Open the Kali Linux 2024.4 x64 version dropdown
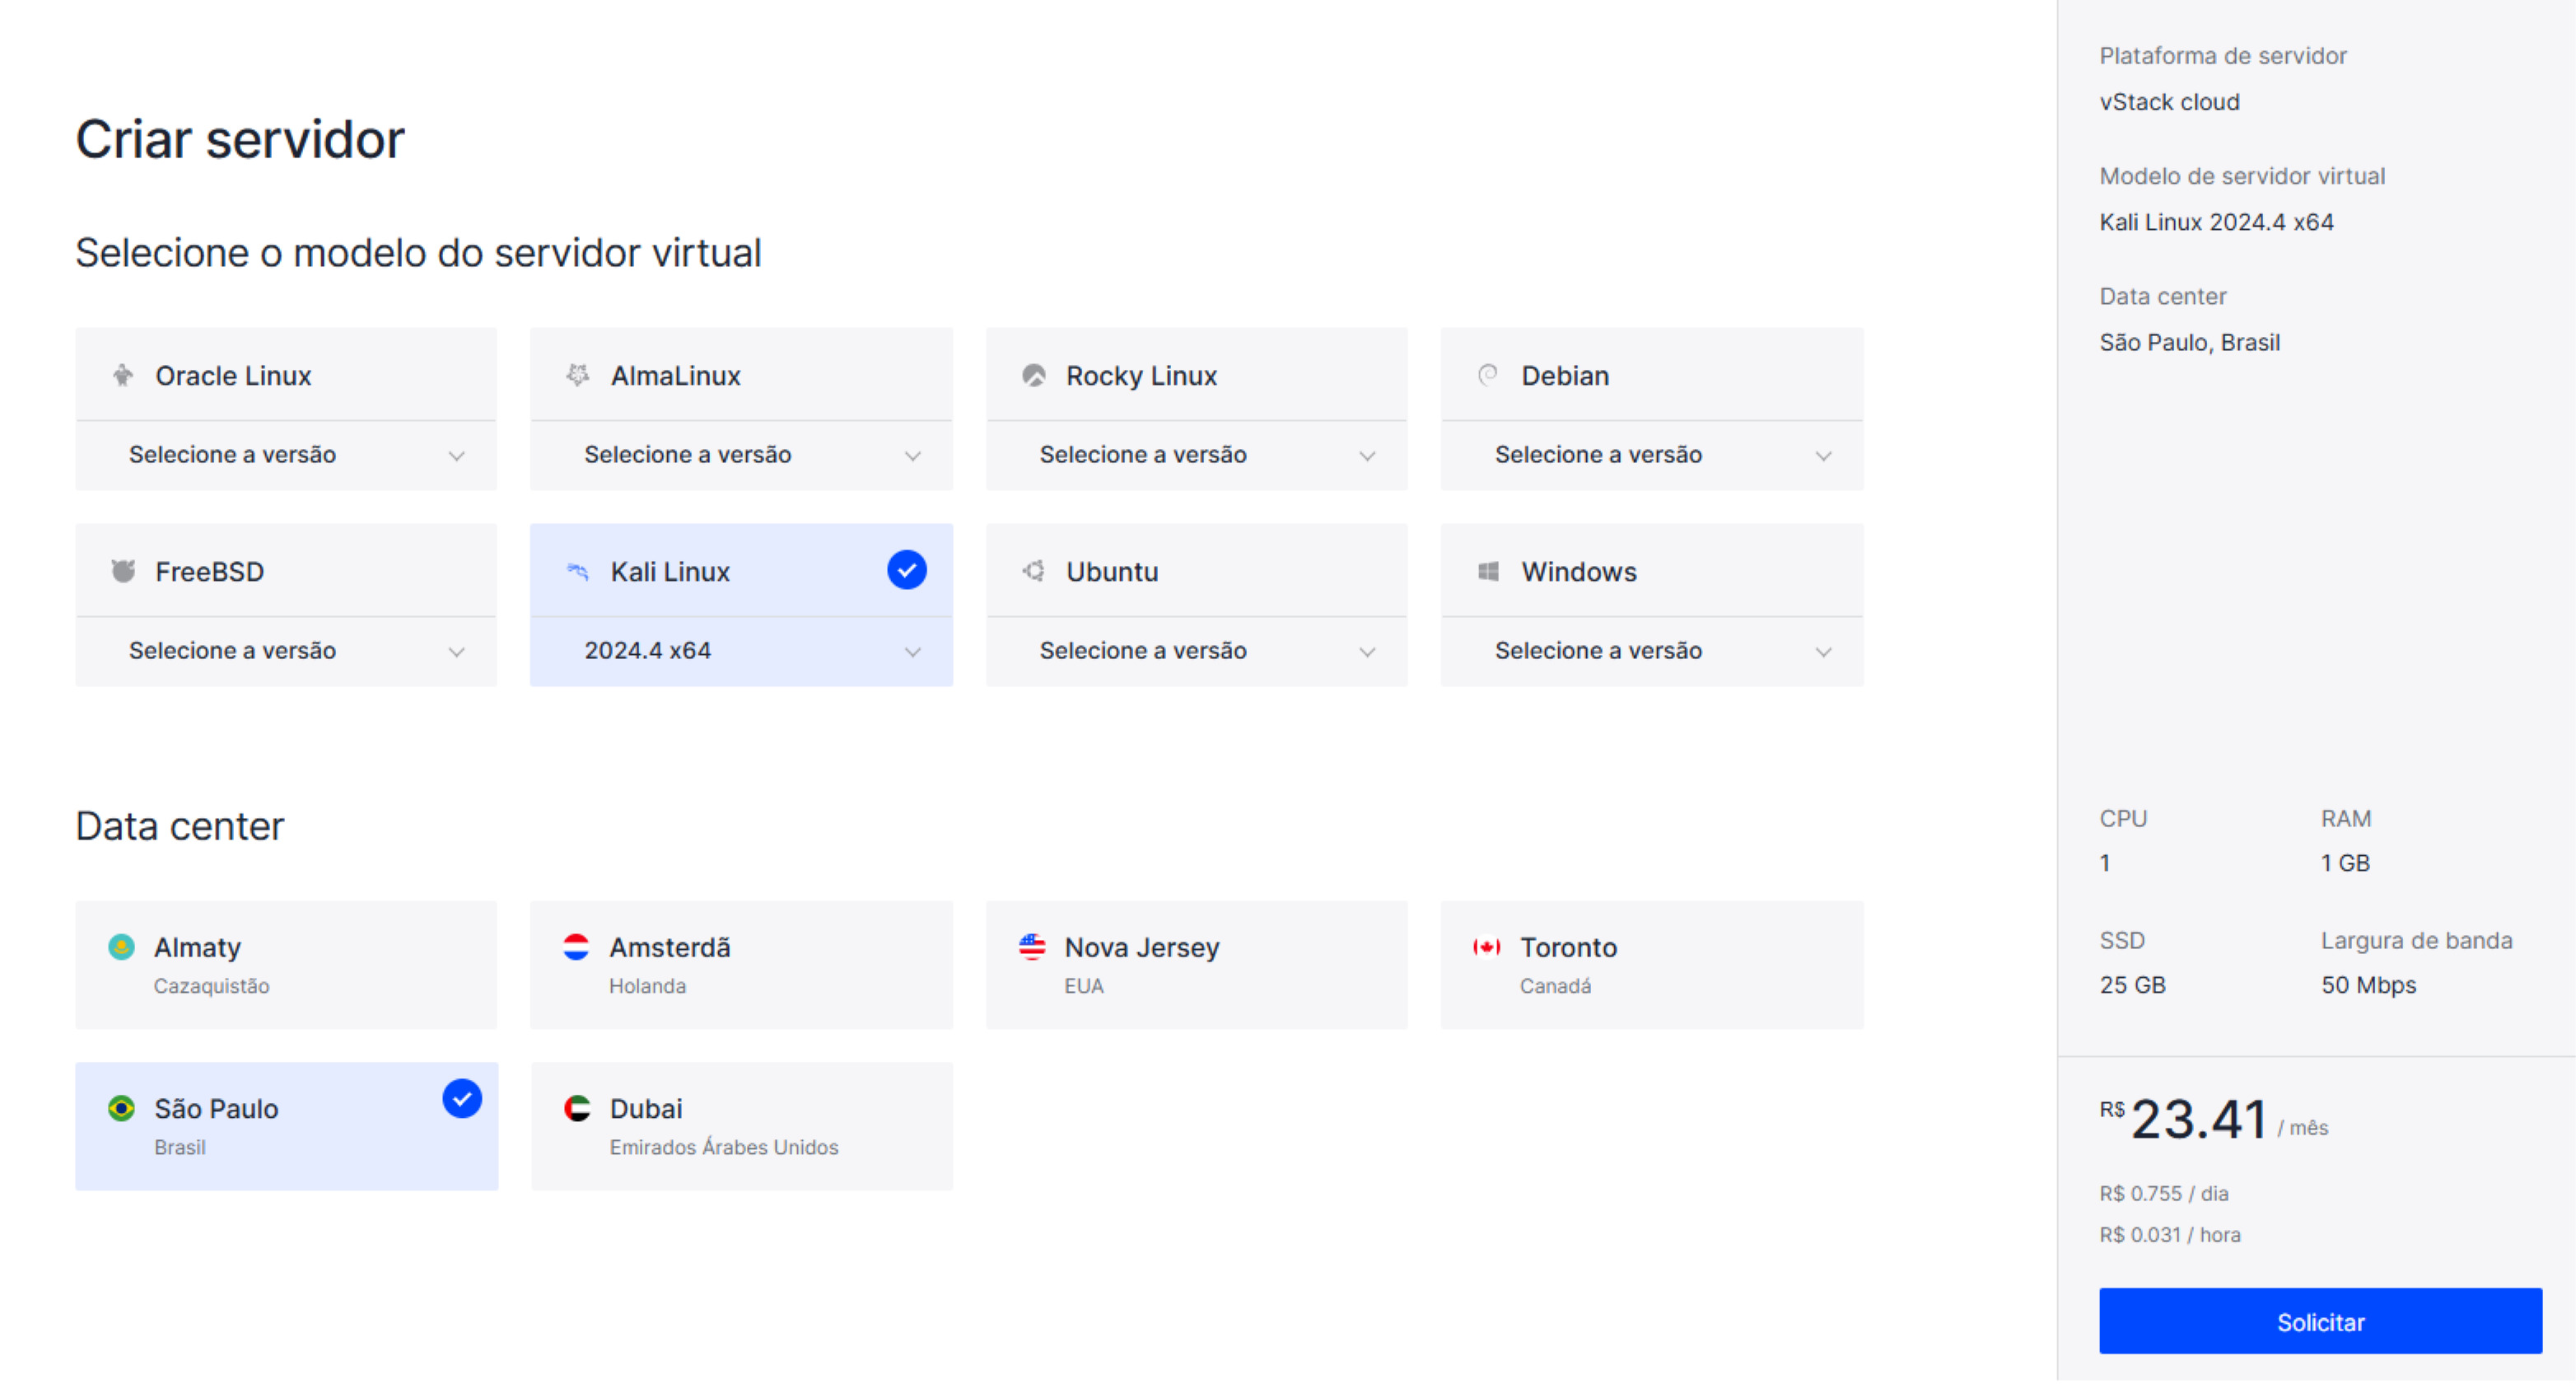The image size is (2576, 1384). [x=741, y=652]
